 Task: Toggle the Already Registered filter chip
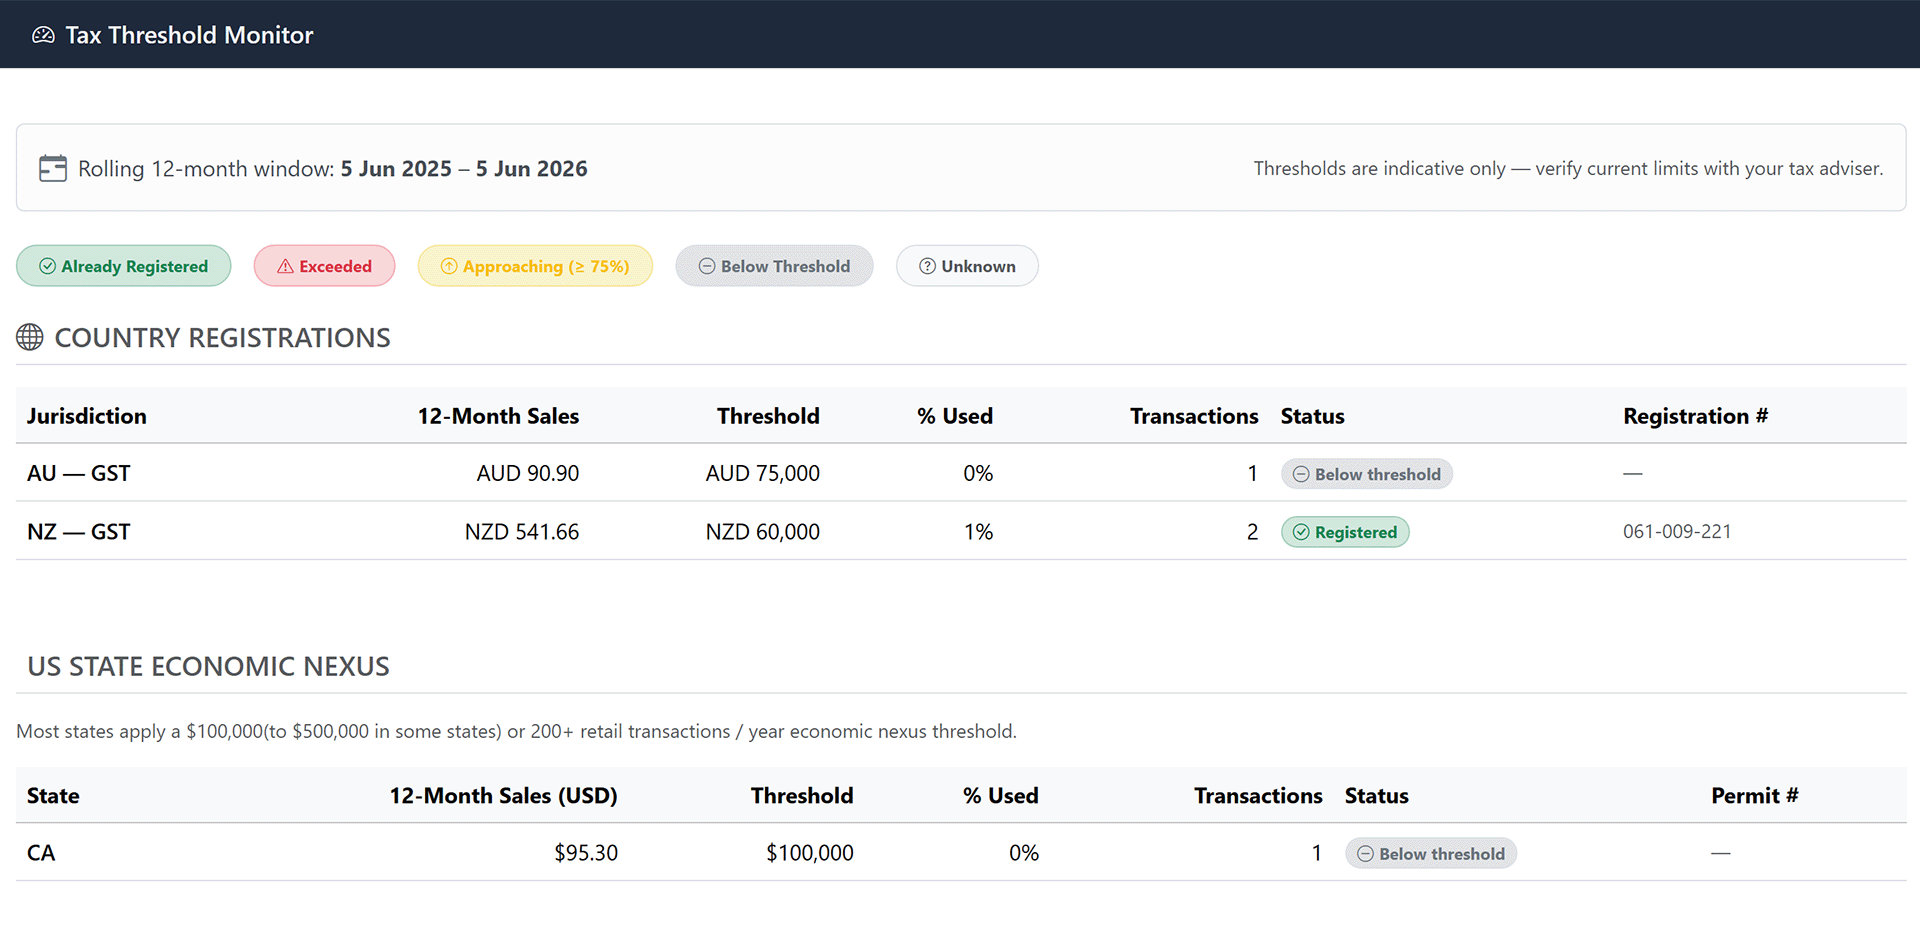(x=124, y=266)
